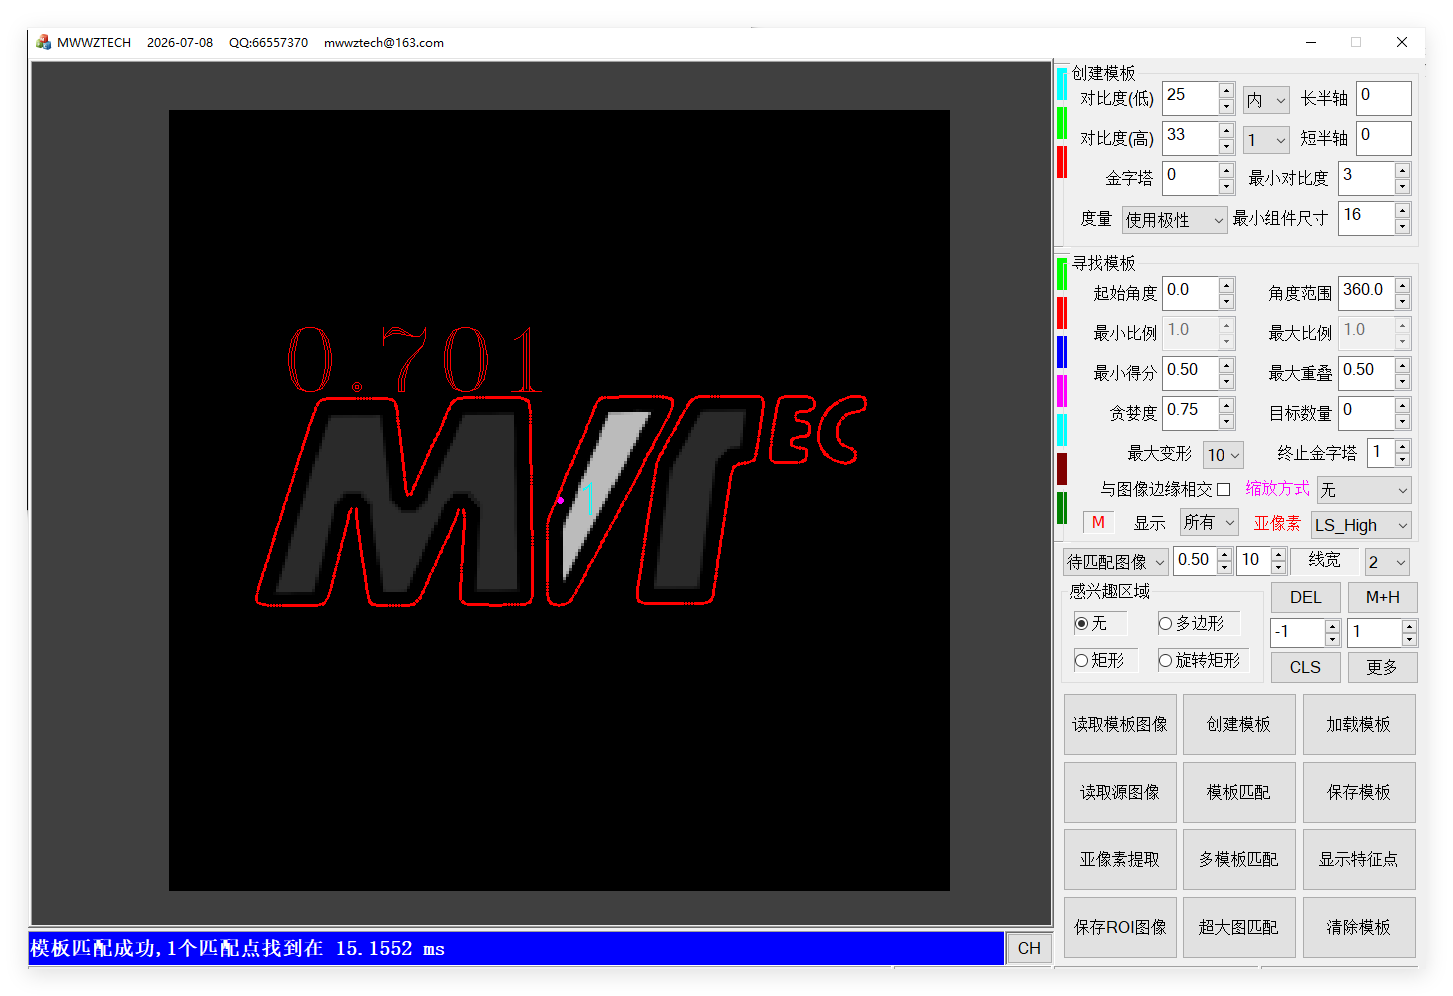Image resolution: width=1453 pixels, height=996 pixels.
Task: Decrease the 1 spinner below M+H
Action: tap(1409, 639)
